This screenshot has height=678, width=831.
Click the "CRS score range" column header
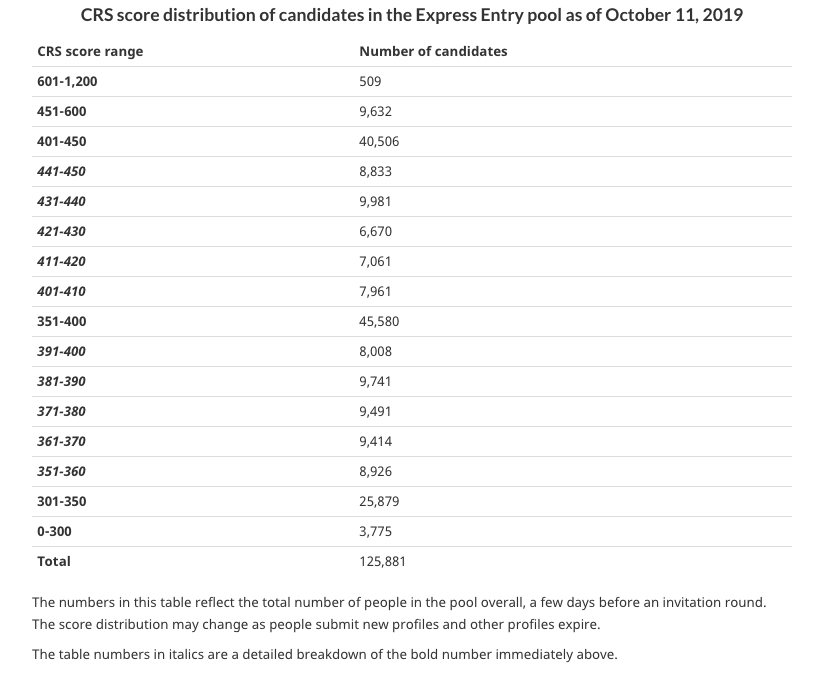[90, 51]
